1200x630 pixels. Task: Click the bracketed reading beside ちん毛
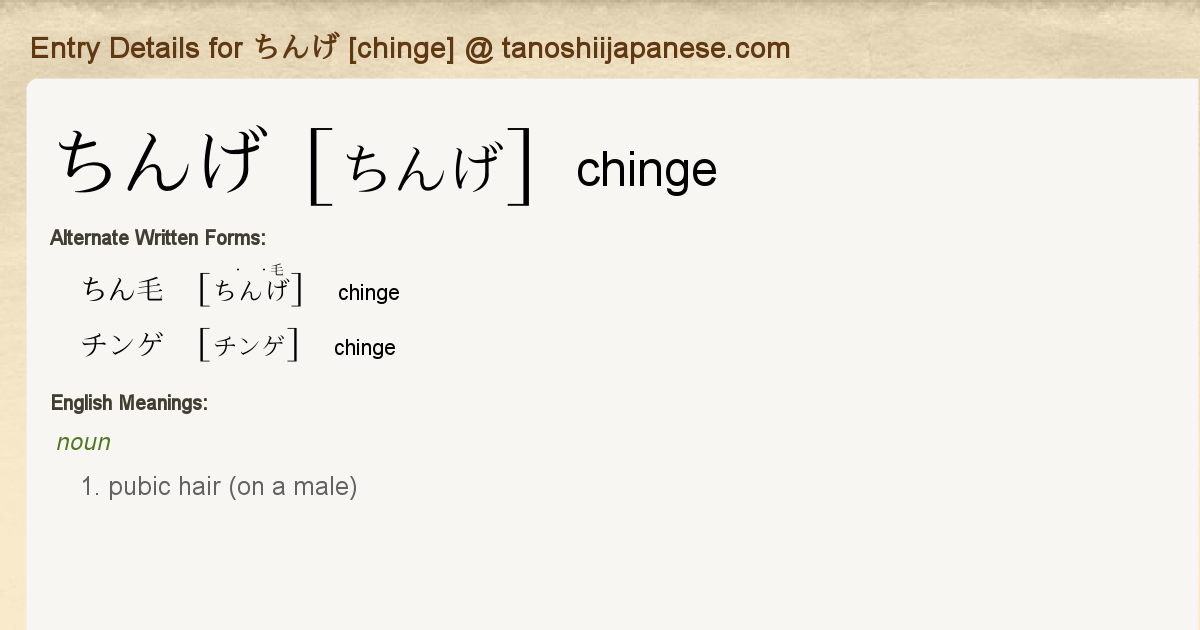(251, 290)
